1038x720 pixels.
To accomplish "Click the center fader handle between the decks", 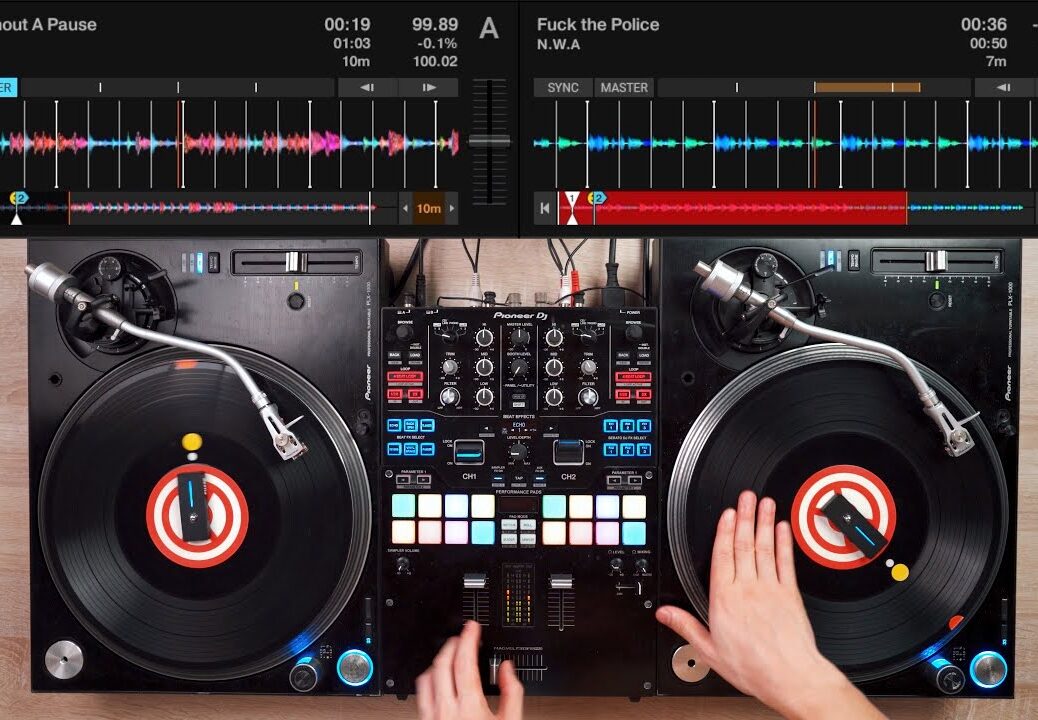I will click(489, 141).
